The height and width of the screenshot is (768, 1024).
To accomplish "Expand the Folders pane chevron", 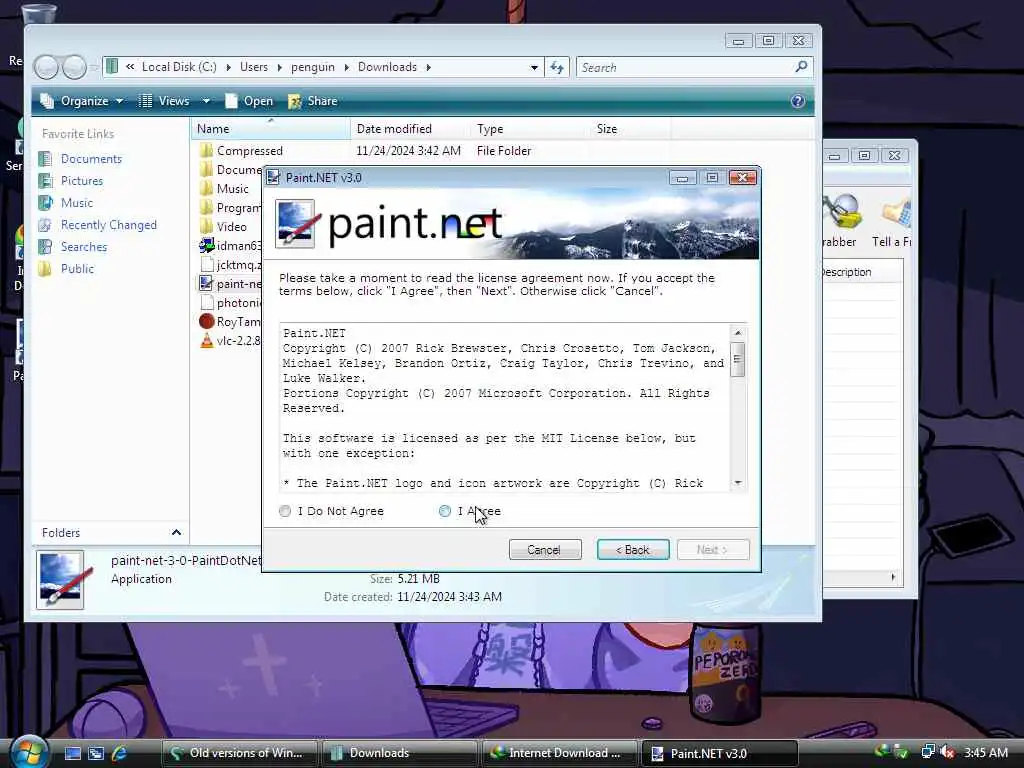I will point(176,533).
